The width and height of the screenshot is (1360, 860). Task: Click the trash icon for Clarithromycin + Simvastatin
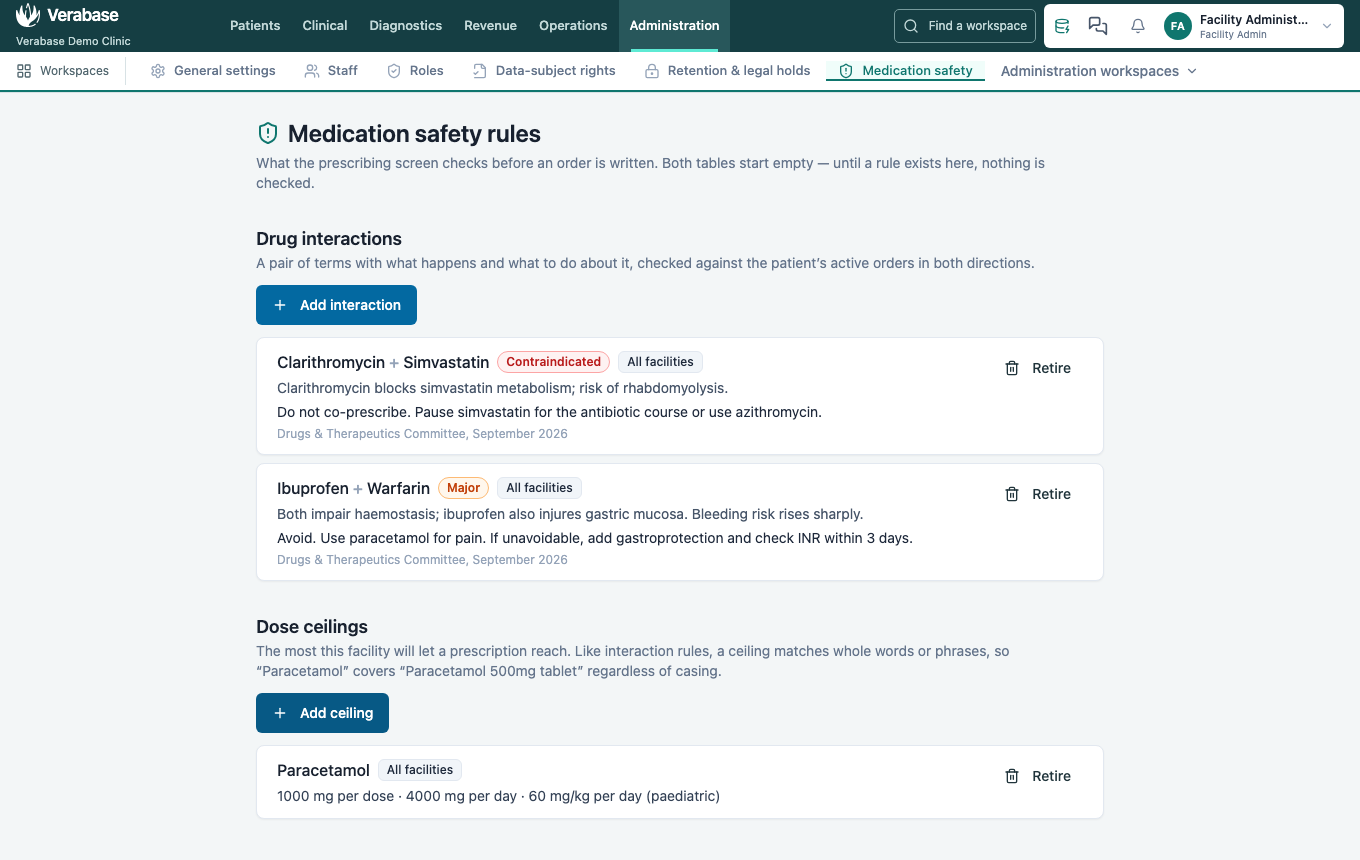click(x=1012, y=368)
